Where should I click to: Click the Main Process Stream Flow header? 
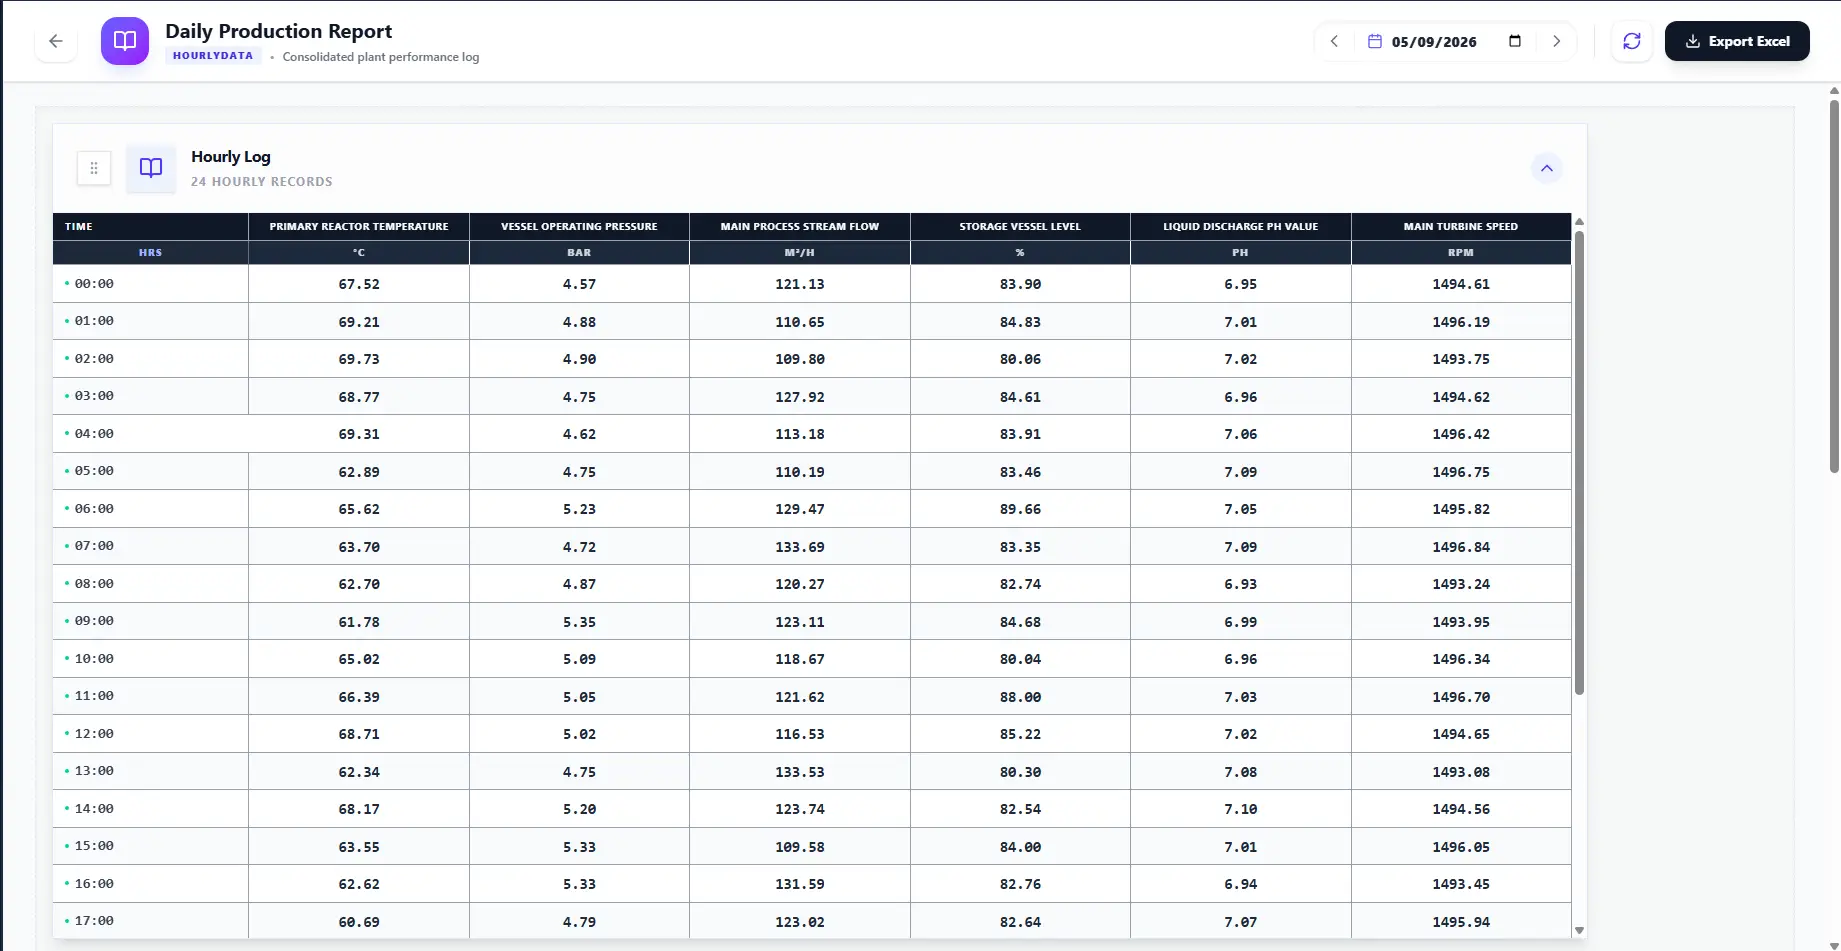point(800,227)
